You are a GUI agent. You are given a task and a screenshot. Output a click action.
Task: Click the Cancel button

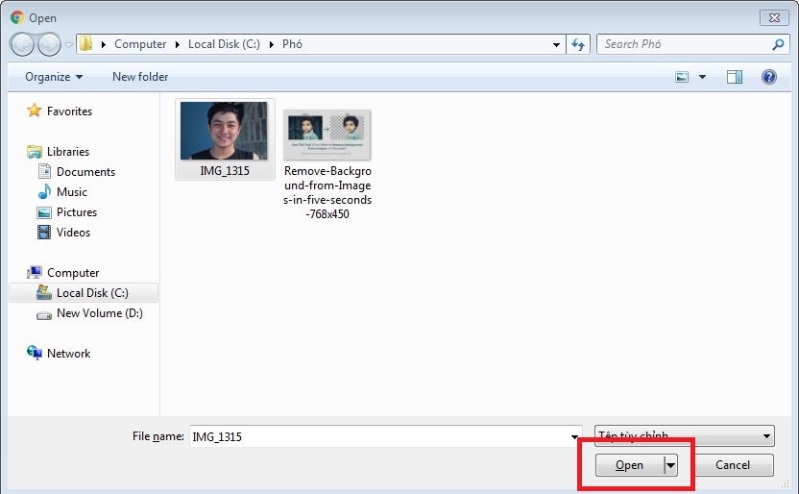(x=732, y=465)
